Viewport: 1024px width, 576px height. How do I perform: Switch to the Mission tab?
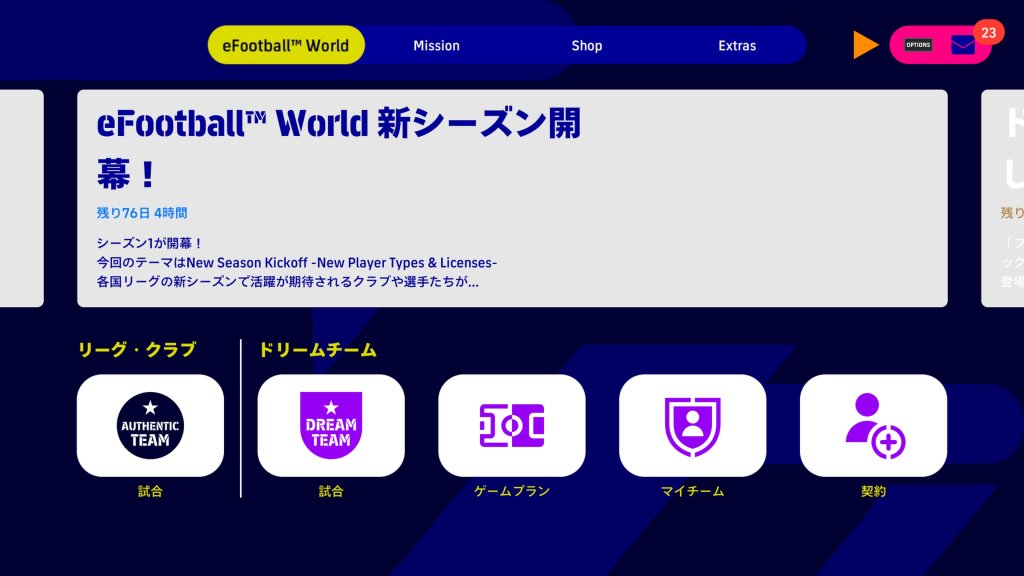(x=436, y=46)
